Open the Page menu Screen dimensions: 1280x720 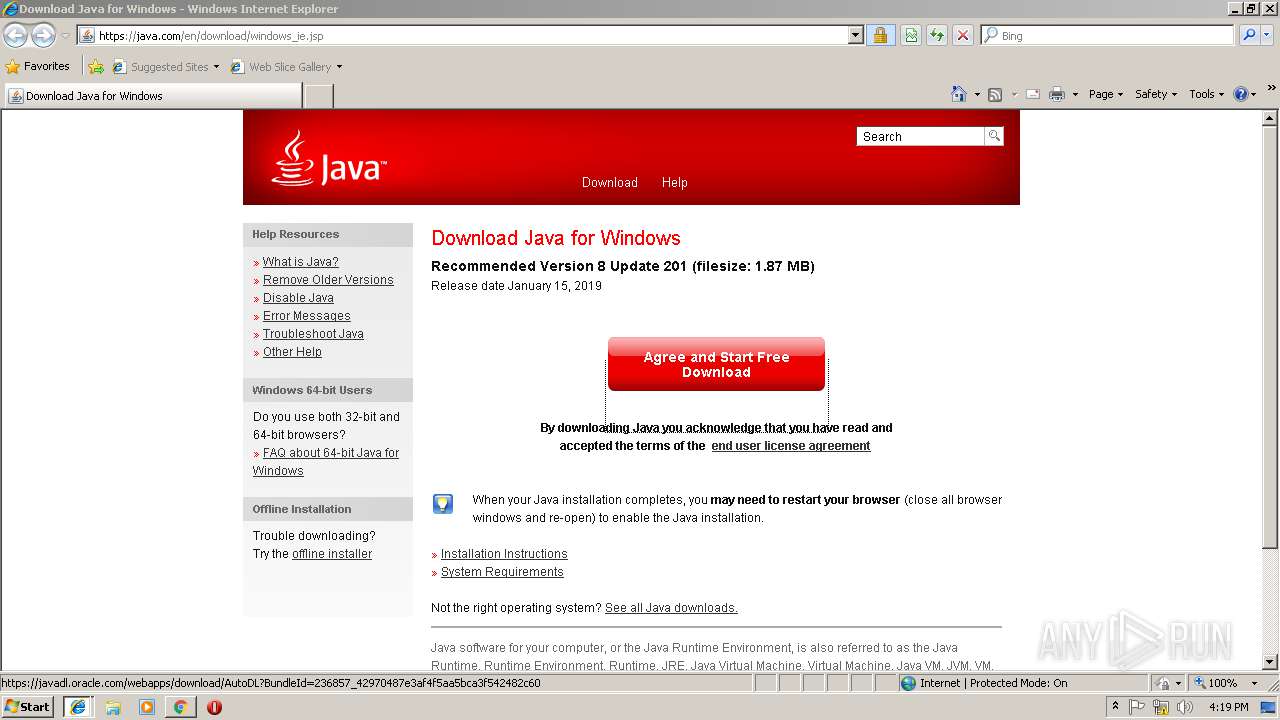tap(1105, 94)
